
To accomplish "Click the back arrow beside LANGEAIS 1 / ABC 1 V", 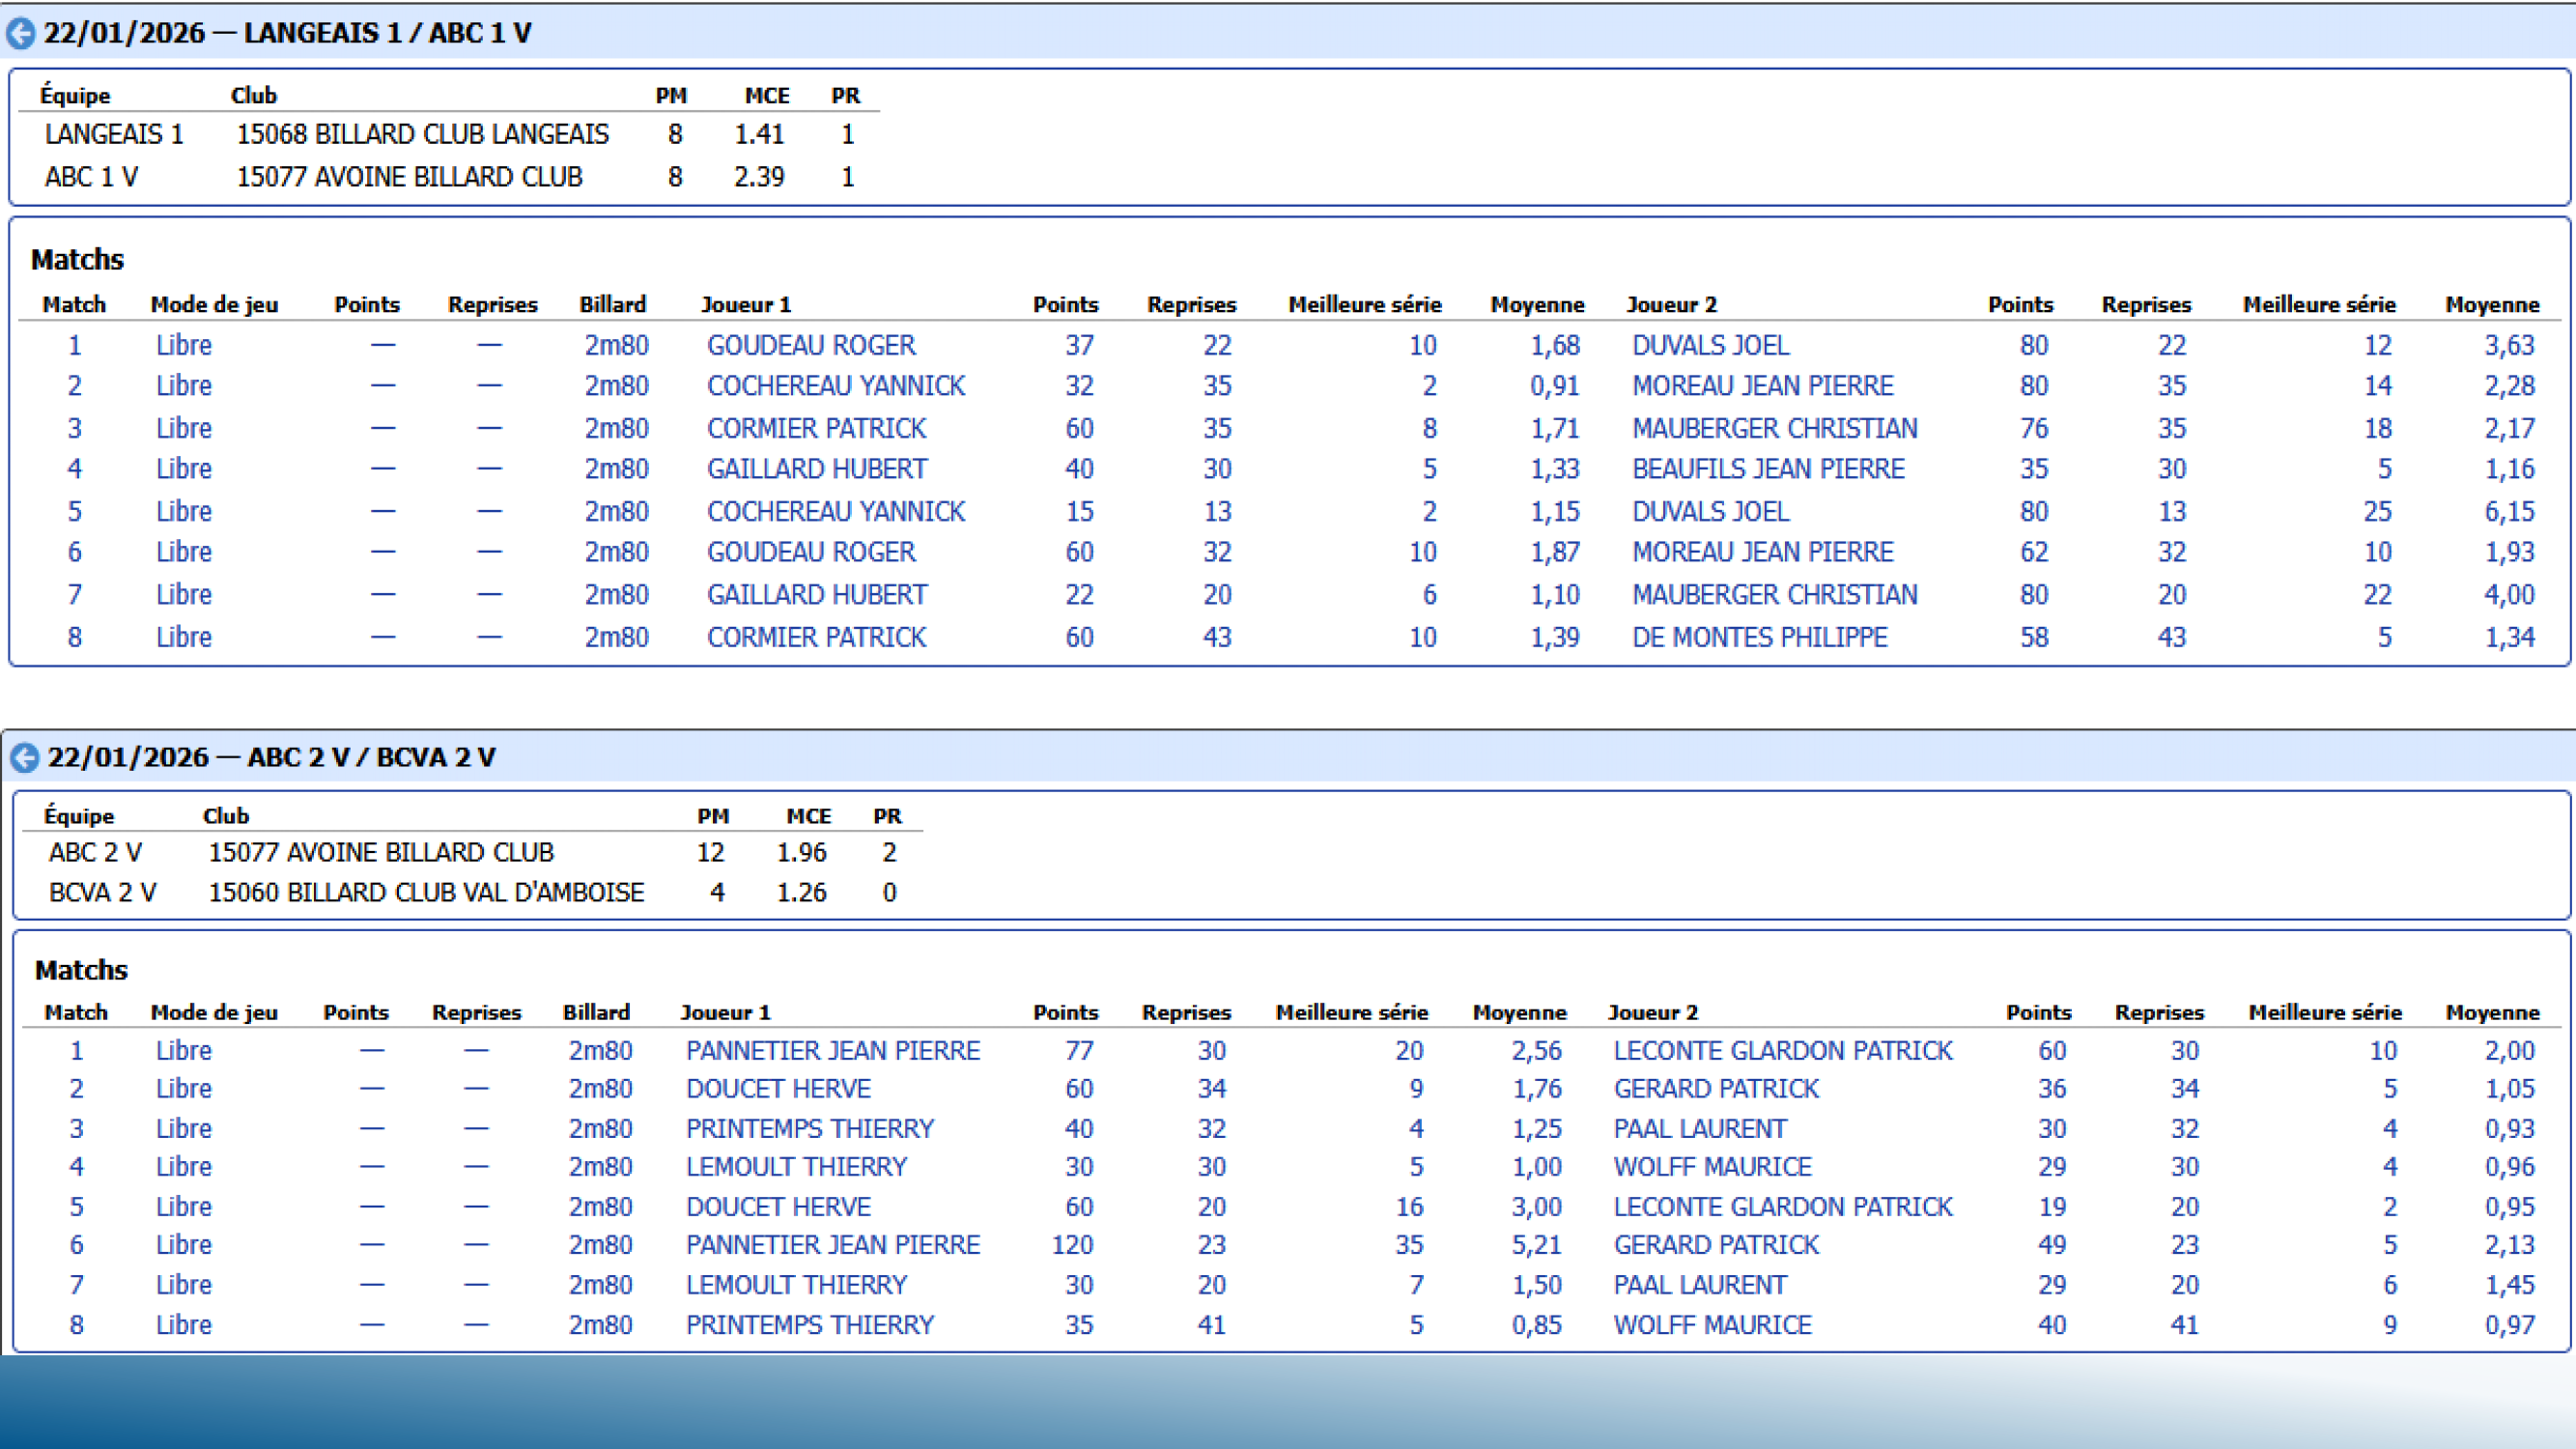I will (22, 32).
